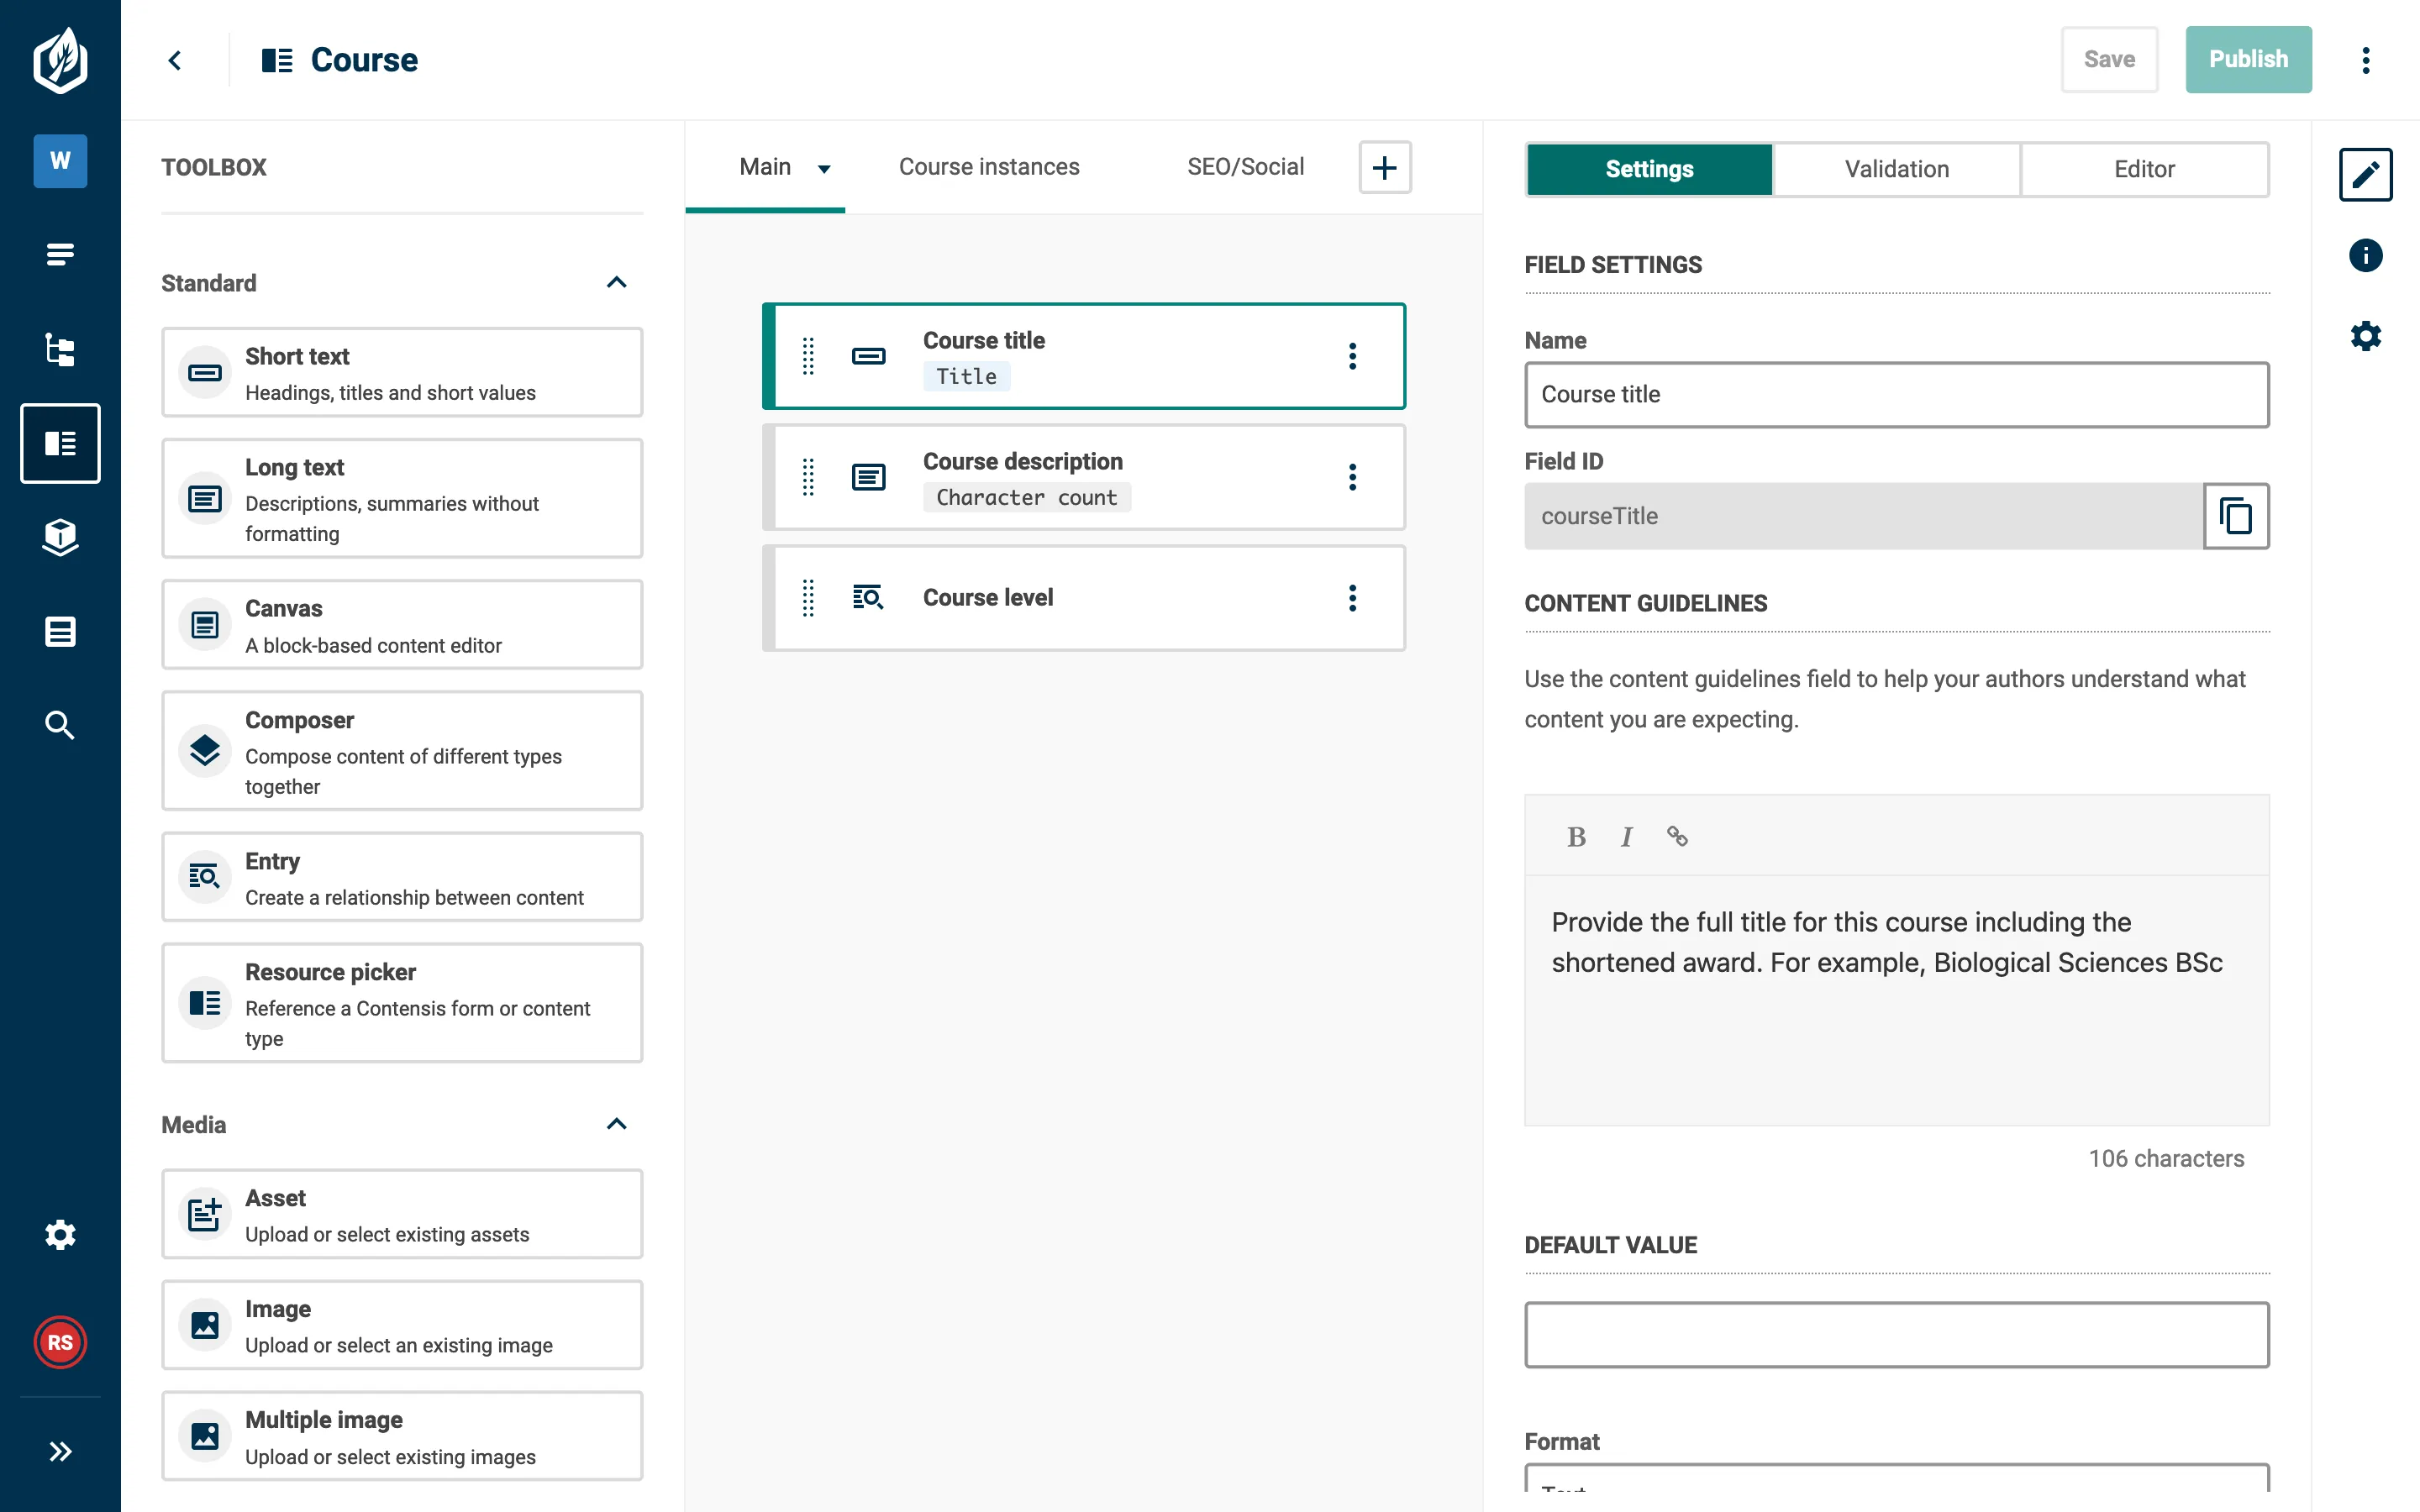Screen dimensions: 2420x1512
Task: Select the Asset toolbox field
Action: (402, 1214)
